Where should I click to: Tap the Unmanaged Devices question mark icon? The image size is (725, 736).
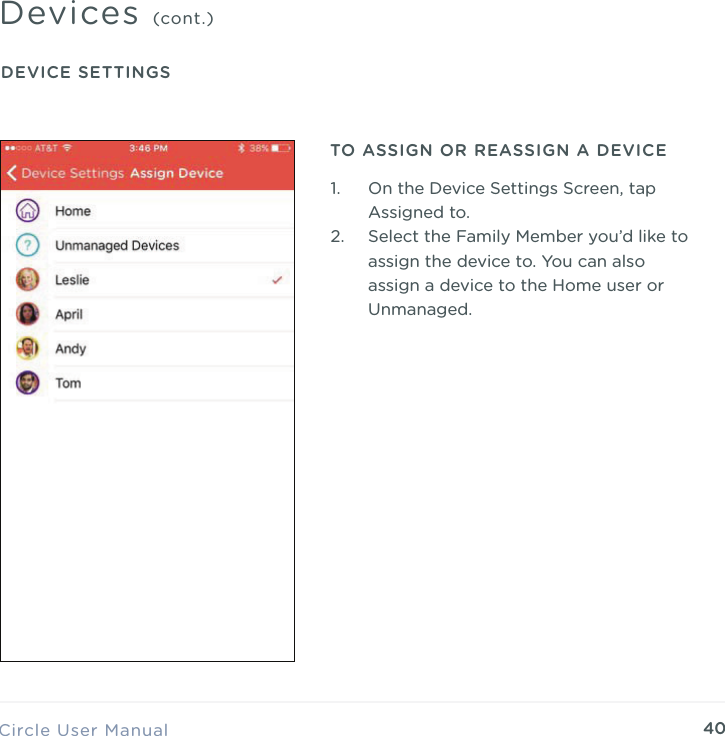point(28,245)
